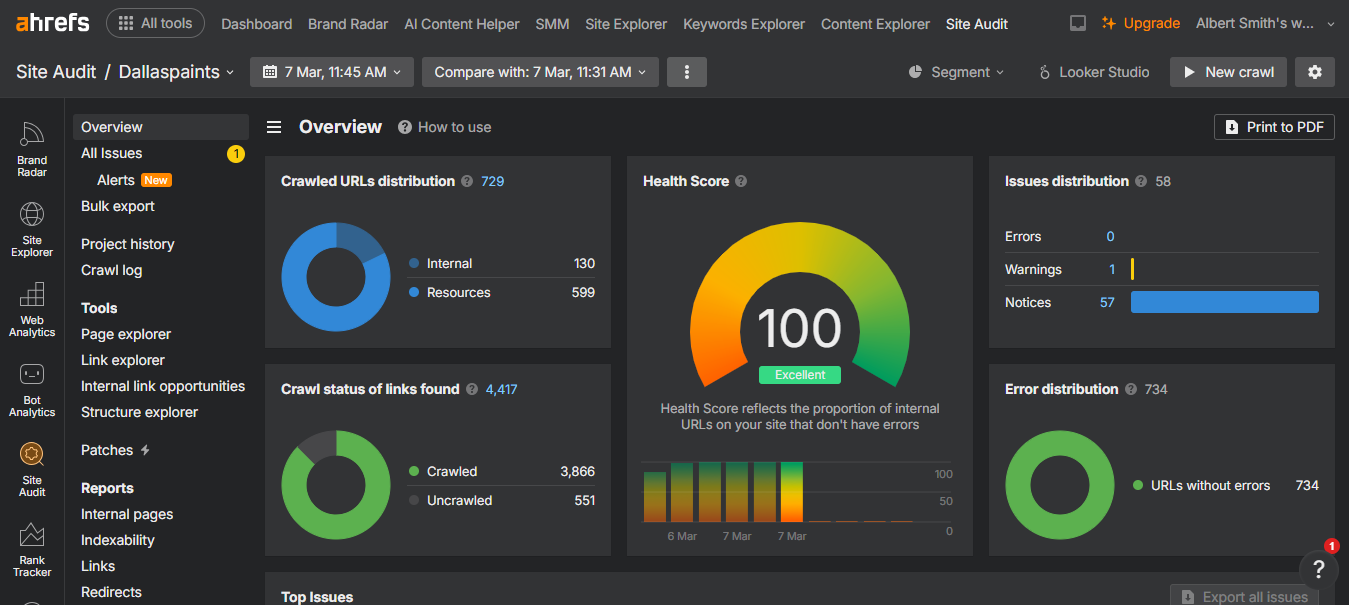This screenshot has height=605, width=1349.
Task: Click the lightning icon beside Patches
Action: pyautogui.click(x=145, y=450)
